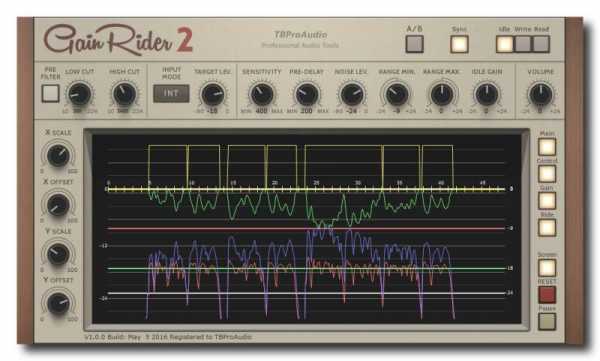The width and height of the screenshot is (600, 361).
Task: Click the Pause display button
Action: click(x=547, y=322)
